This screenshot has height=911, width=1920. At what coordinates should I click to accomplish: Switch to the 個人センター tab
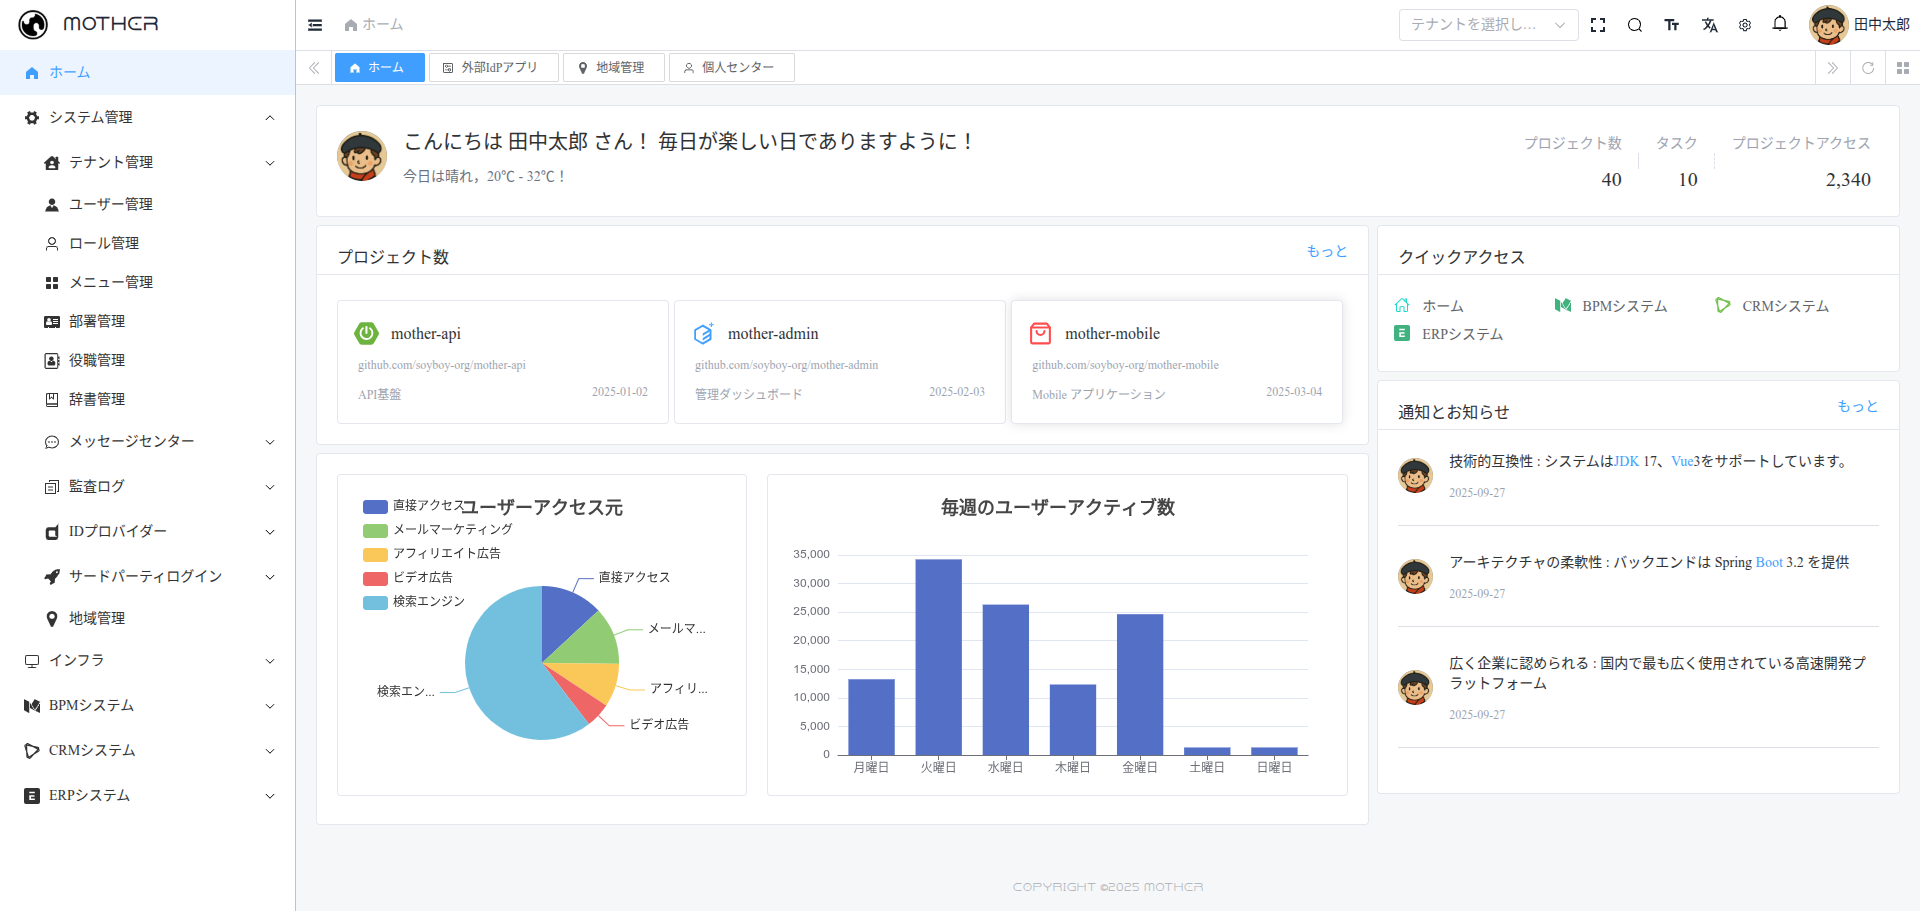point(731,67)
